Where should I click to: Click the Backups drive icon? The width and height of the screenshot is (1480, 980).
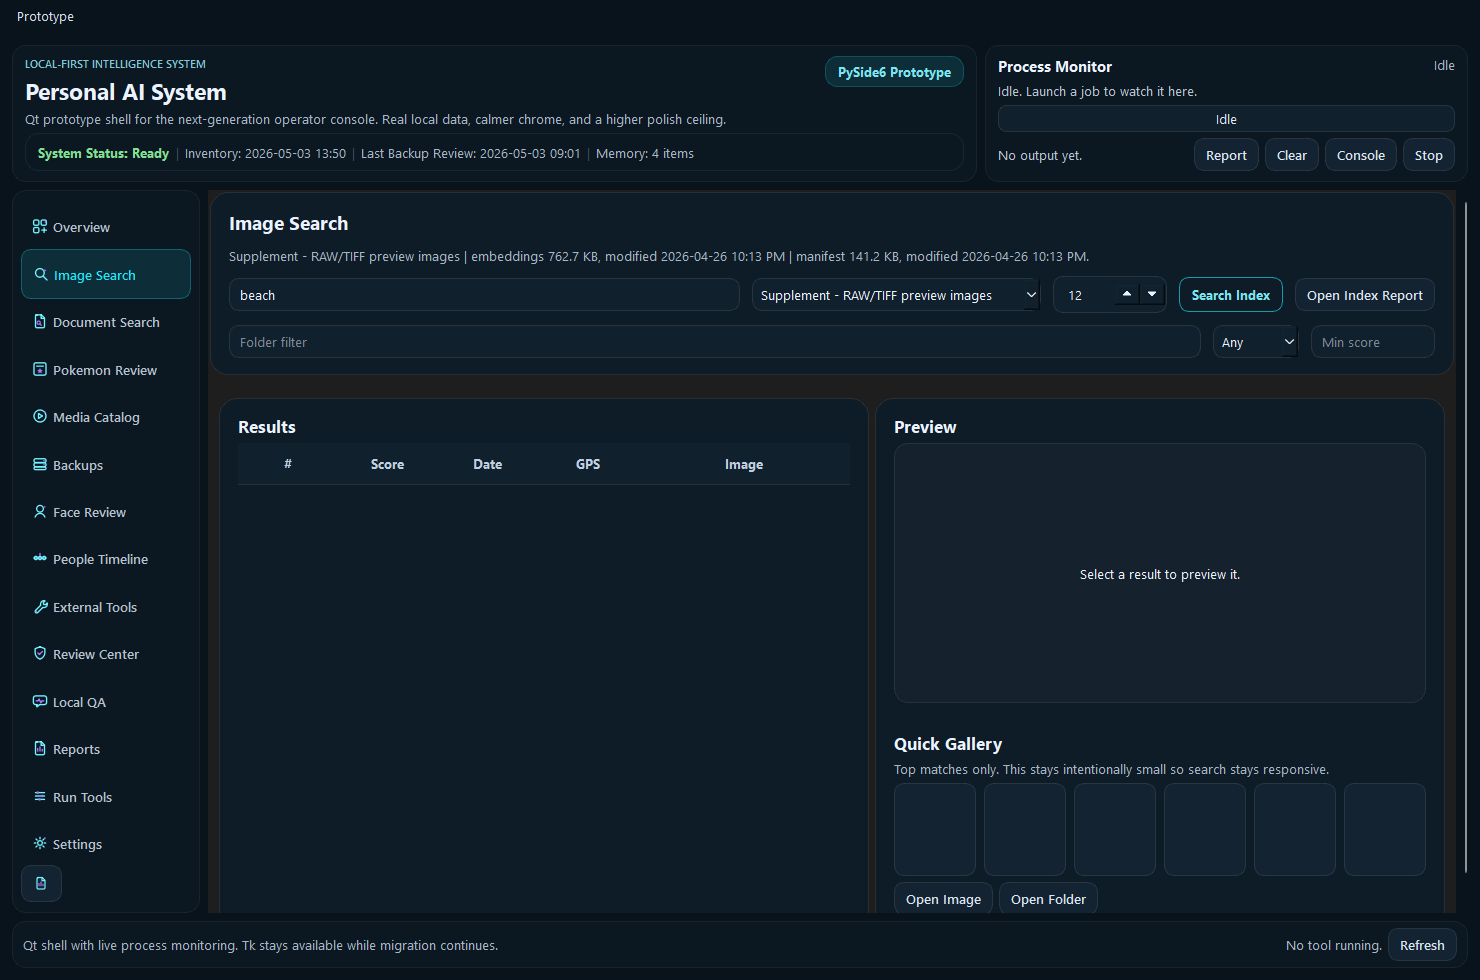tap(40, 464)
